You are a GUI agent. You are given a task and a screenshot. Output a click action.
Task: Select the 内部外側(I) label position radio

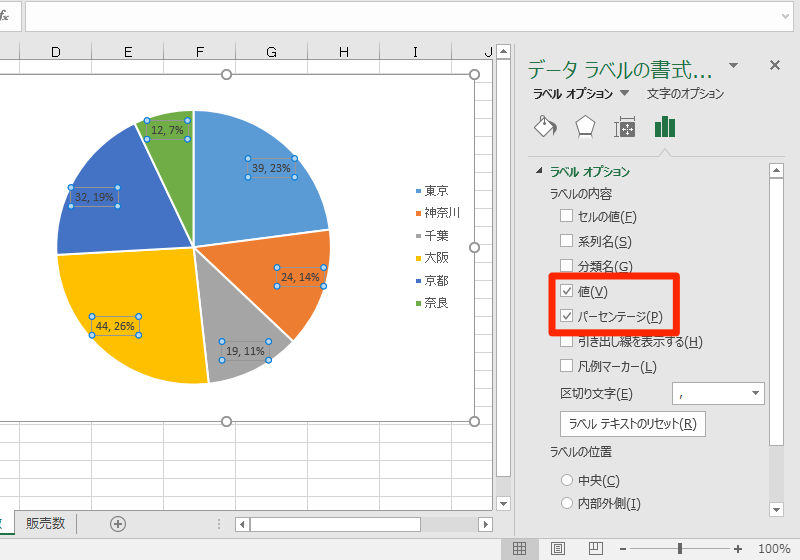click(x=567, y=503)
